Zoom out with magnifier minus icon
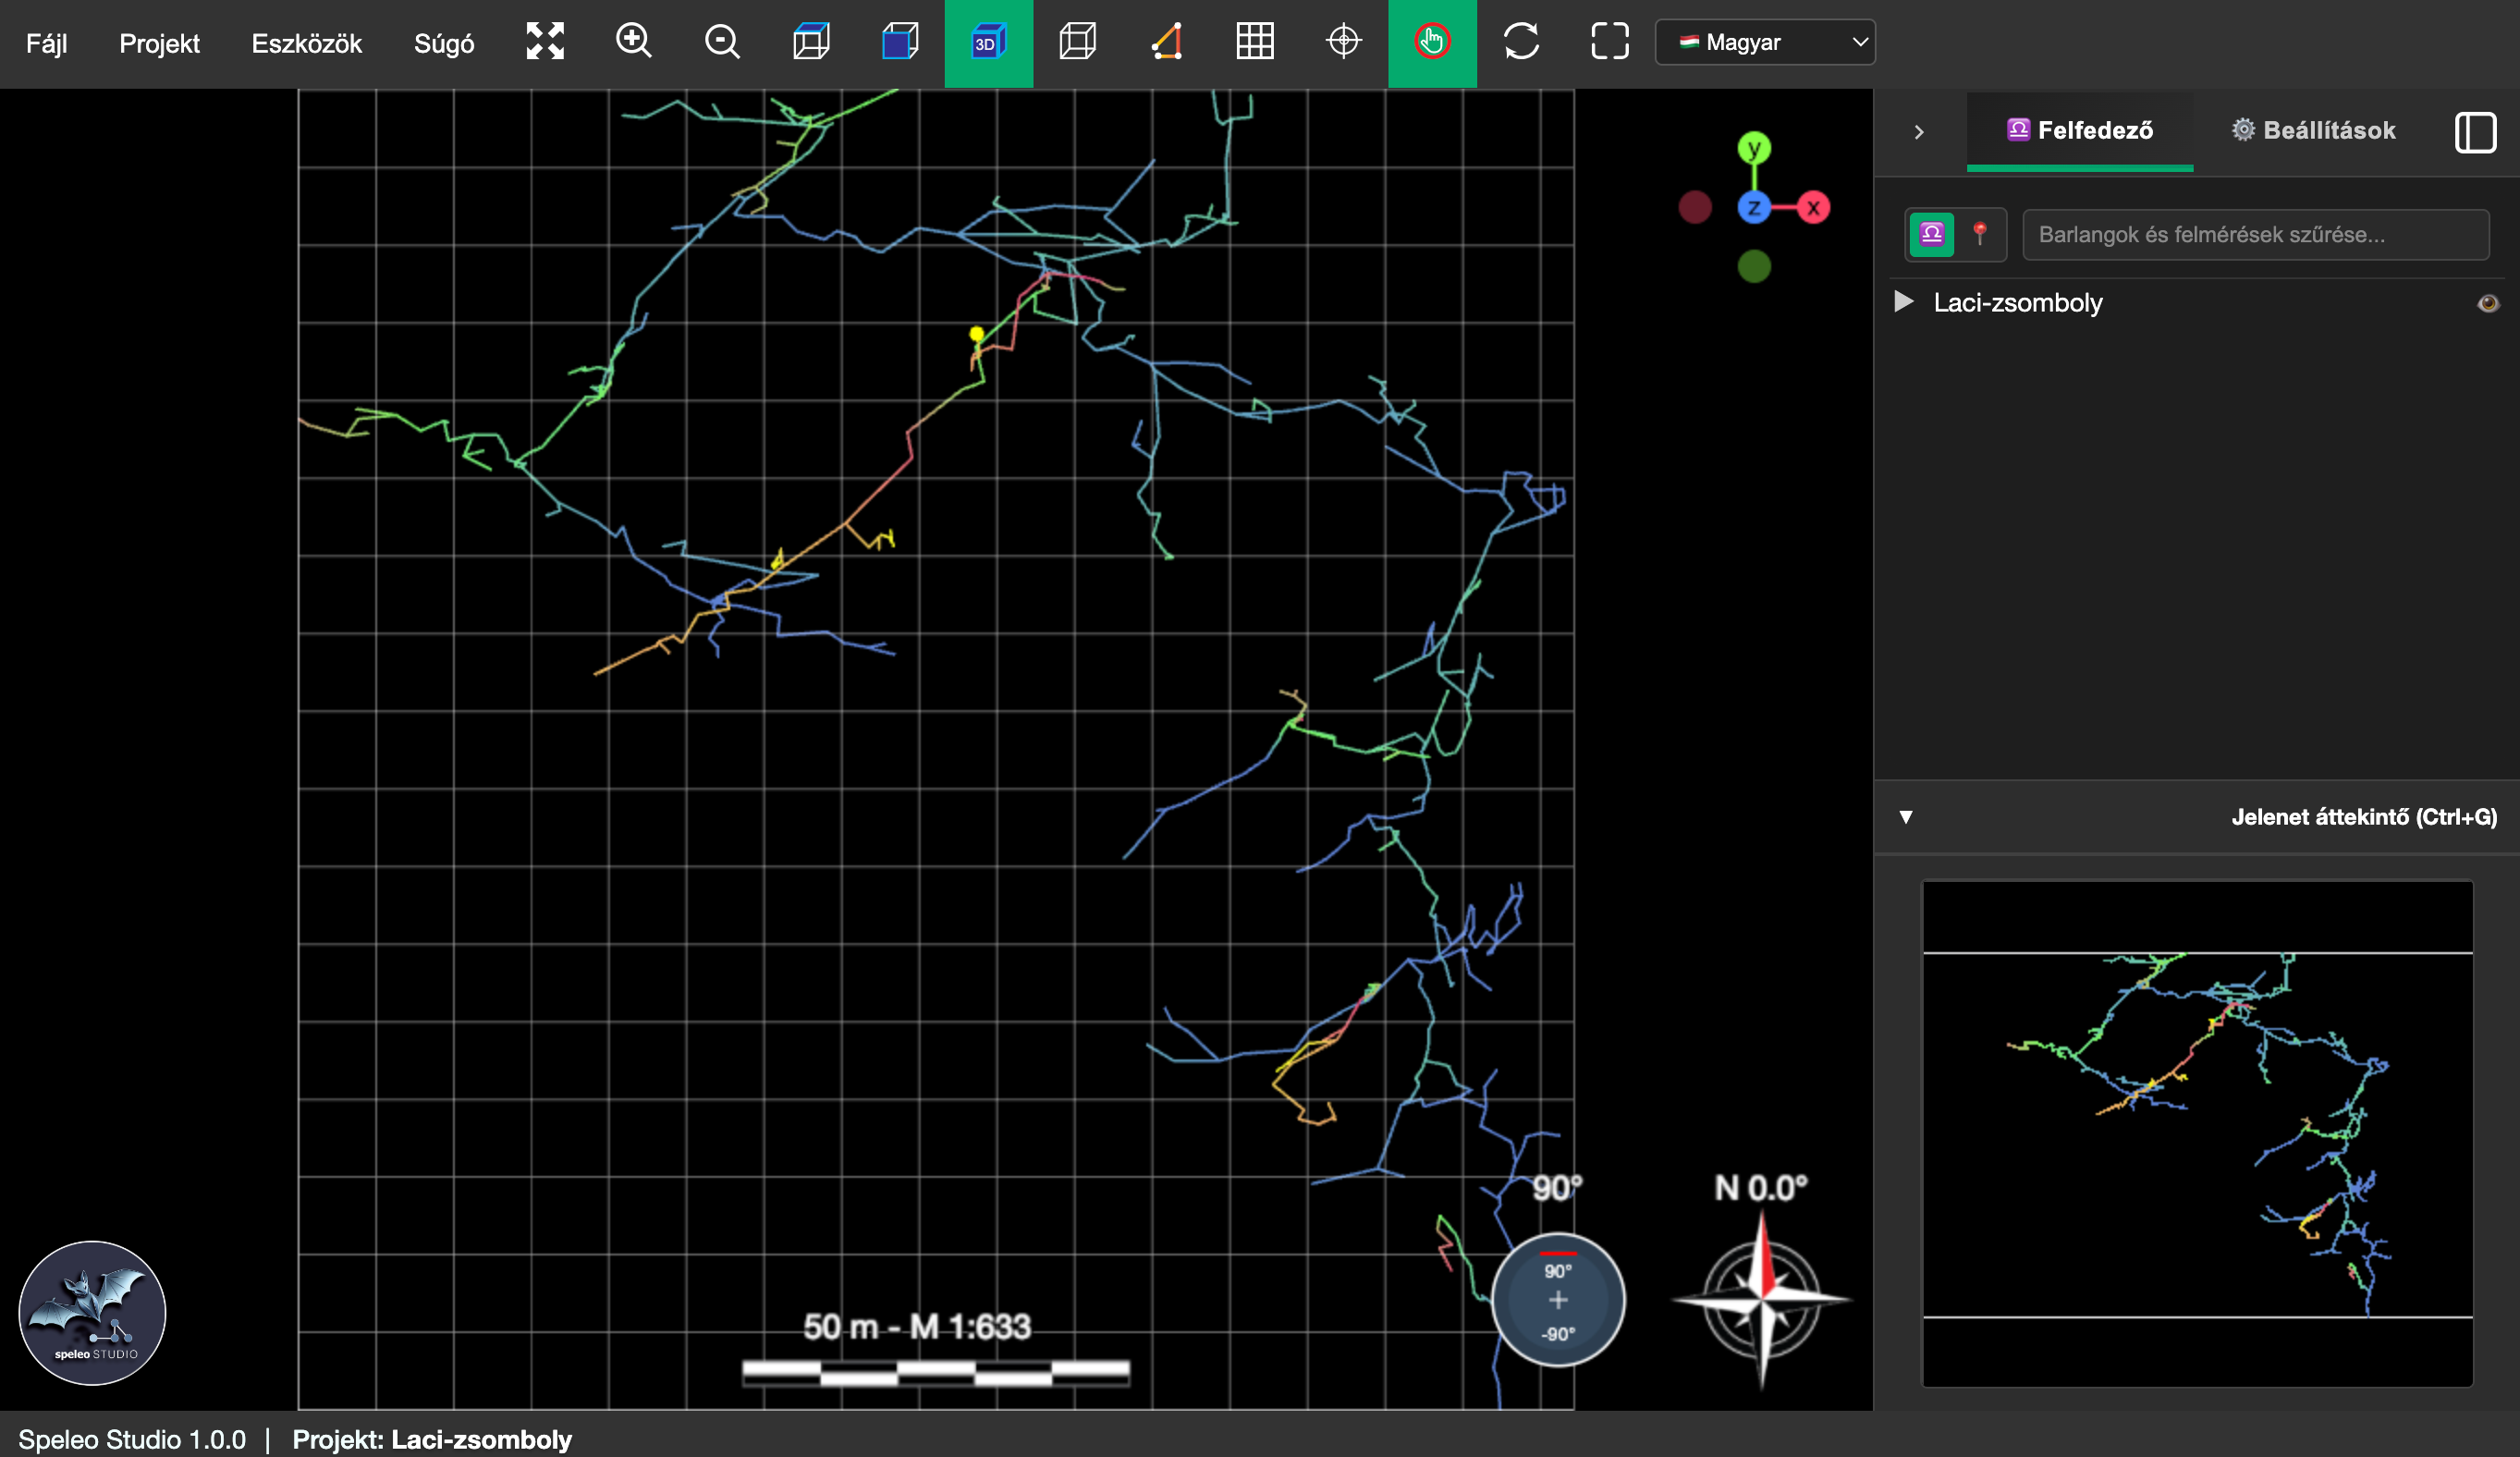Image resolution: width=2520 pixels, height=1457 pixels. coord(721,42)
